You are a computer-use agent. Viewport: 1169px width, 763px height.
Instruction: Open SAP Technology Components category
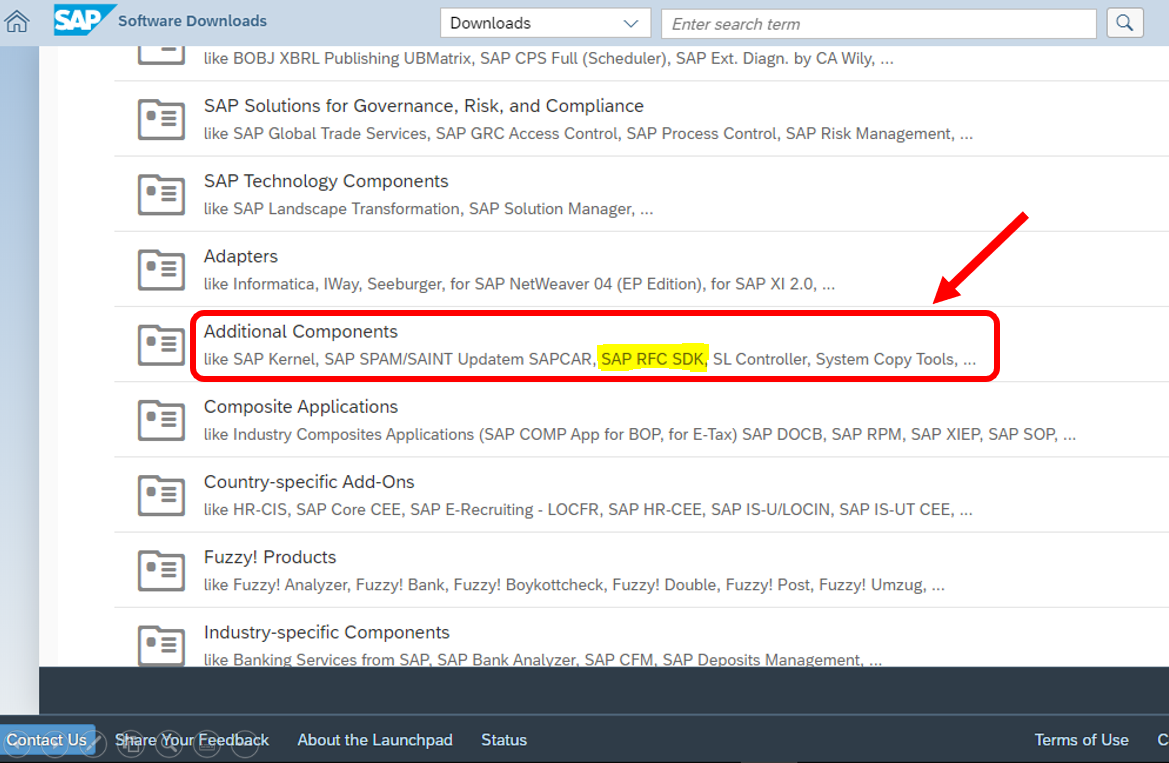pos(326,181)
